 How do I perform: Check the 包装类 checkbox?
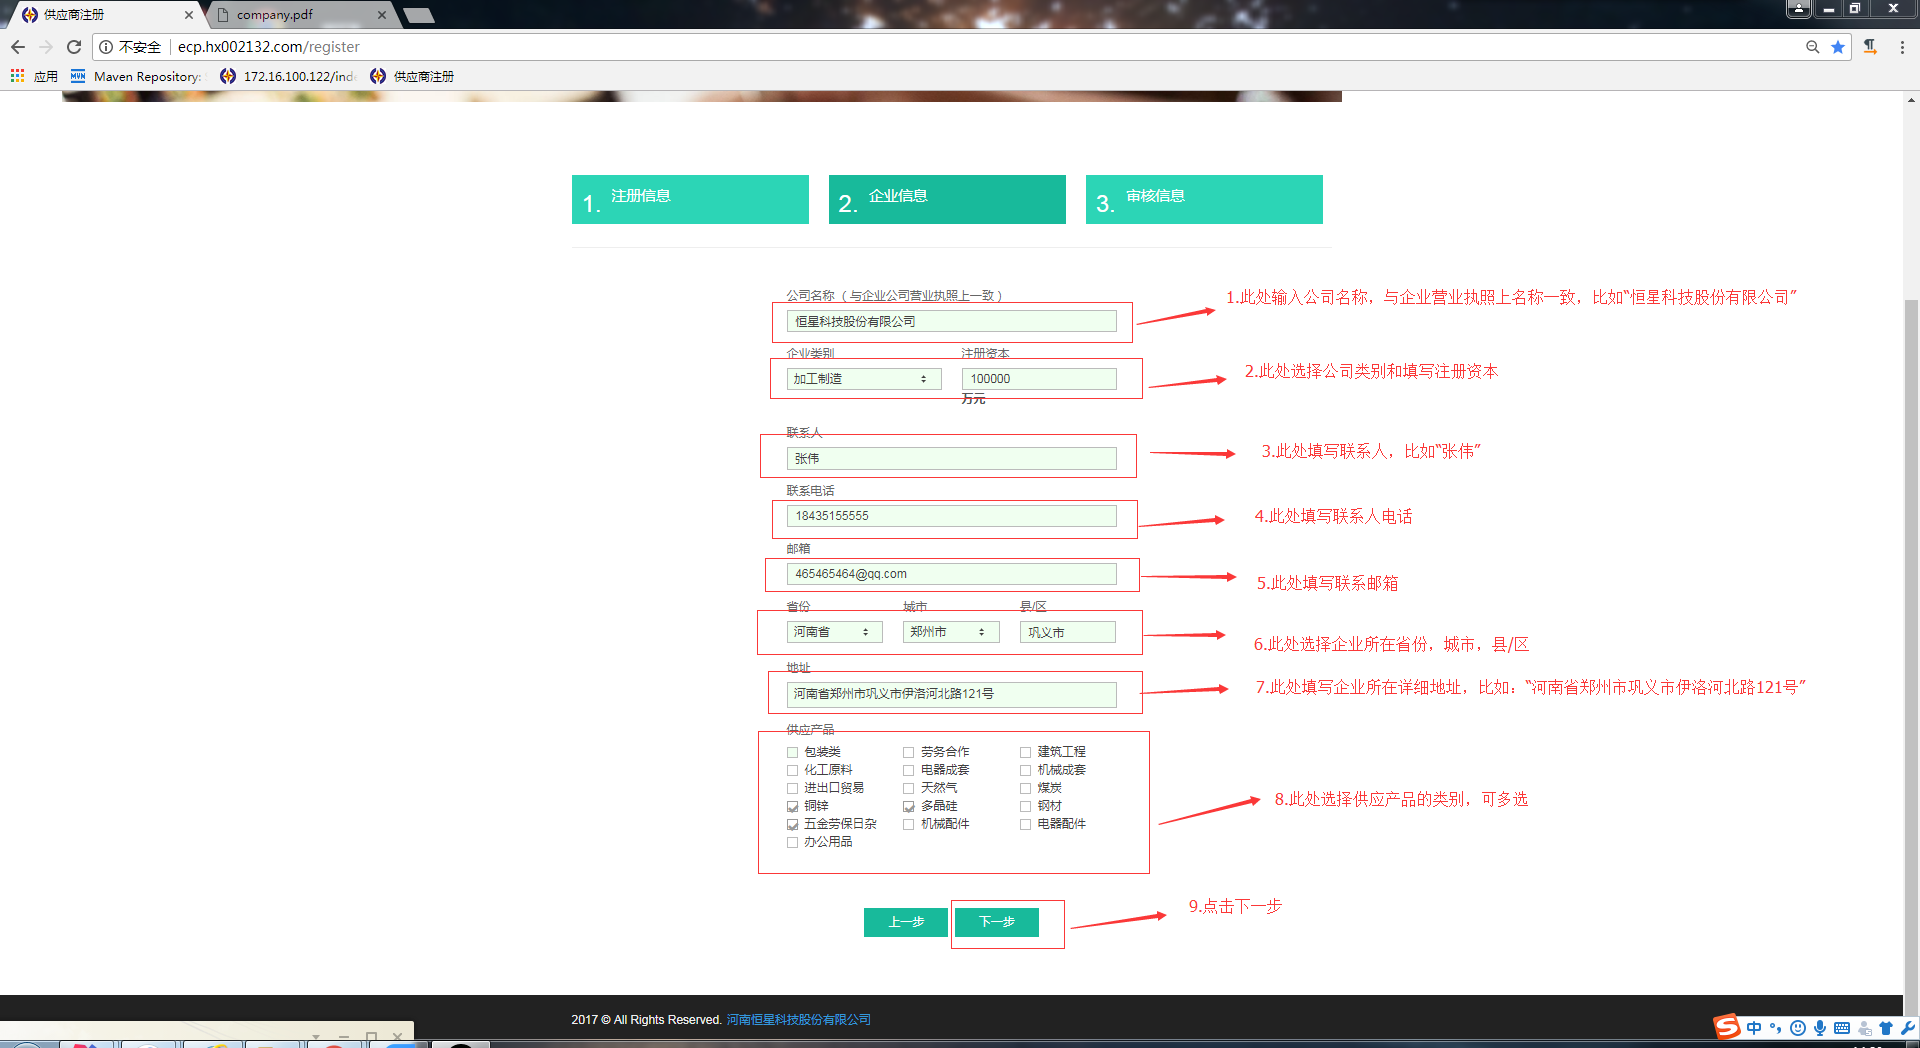(793, 752)
